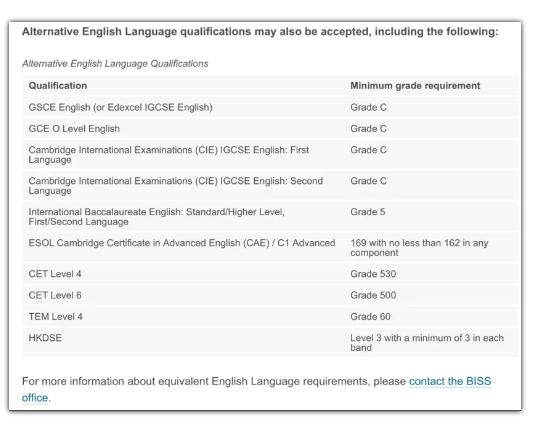Select the GCE O Level English row

pyautogui.click(x=270, y=128)
